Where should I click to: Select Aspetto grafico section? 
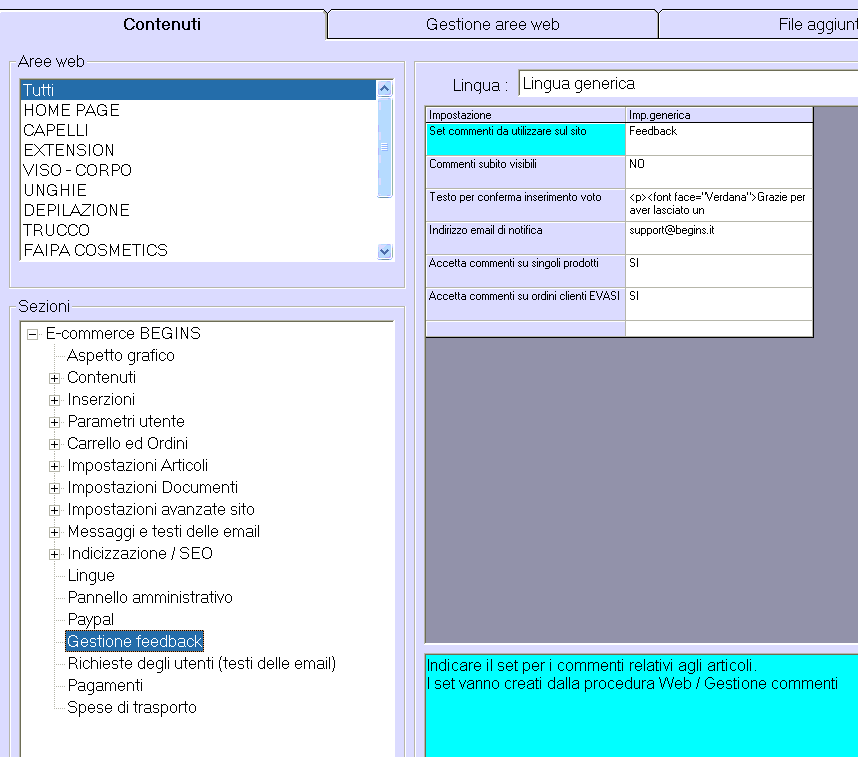(120, 356)
